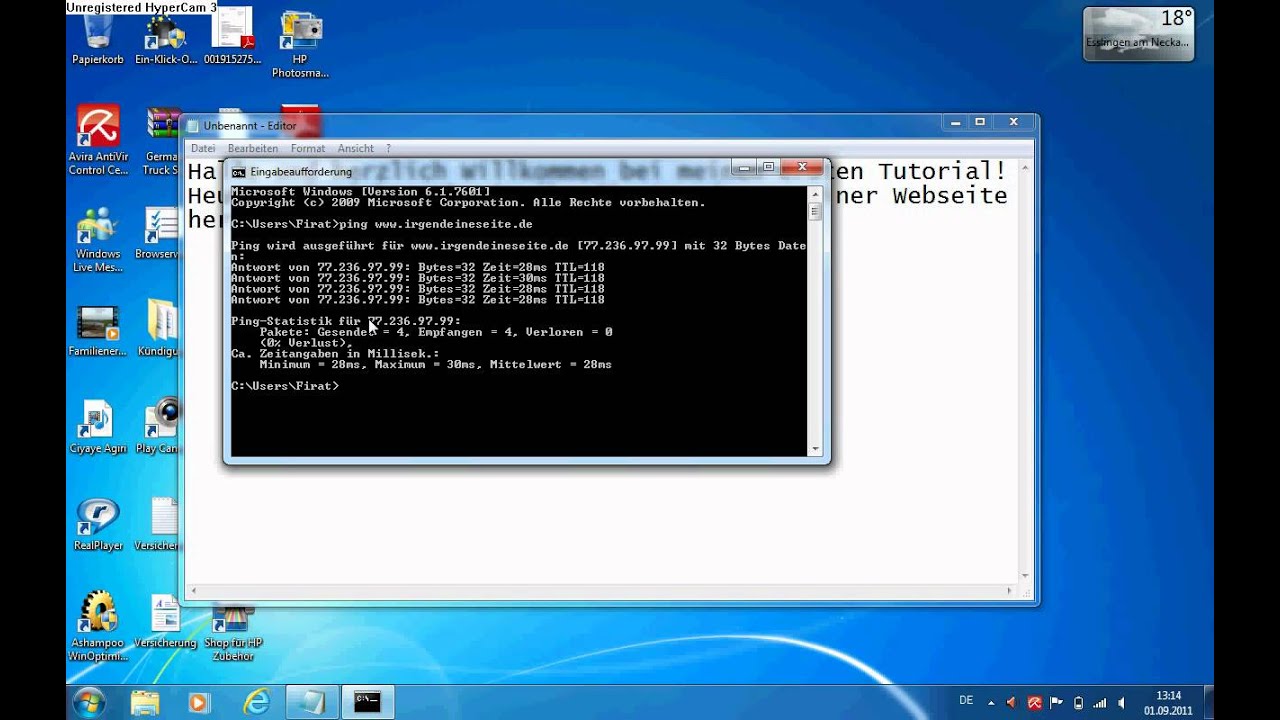
Task: Open the Ansicht menu in Editor
Action: pos(355,148)
